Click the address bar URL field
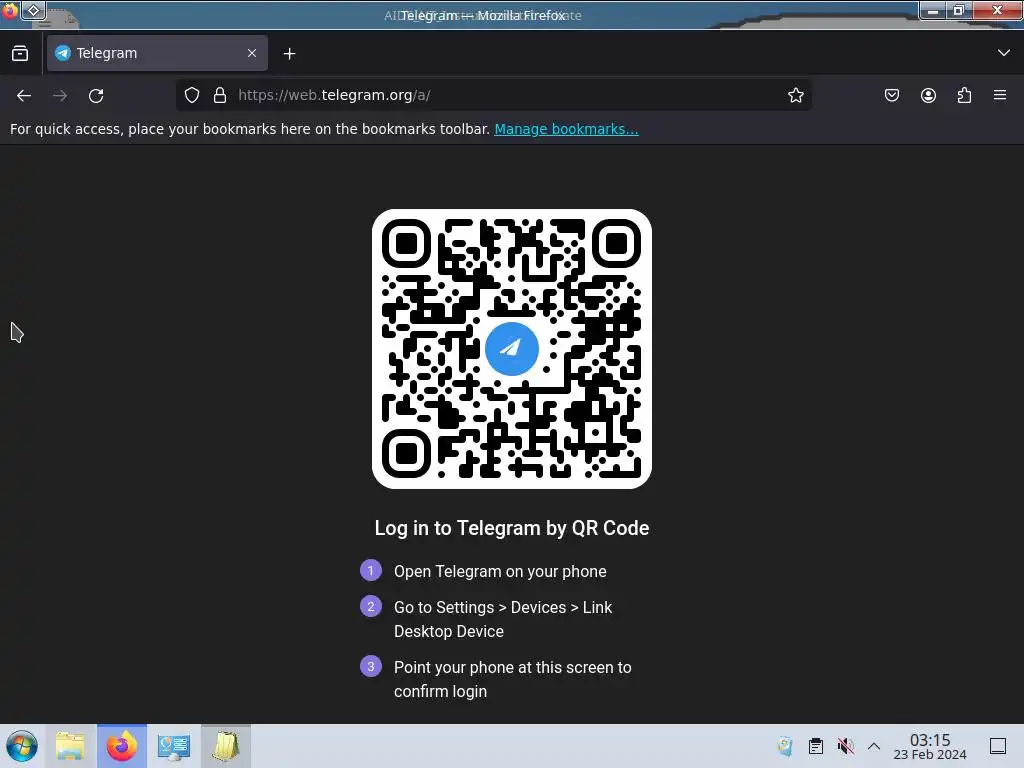 click(494, 95)
